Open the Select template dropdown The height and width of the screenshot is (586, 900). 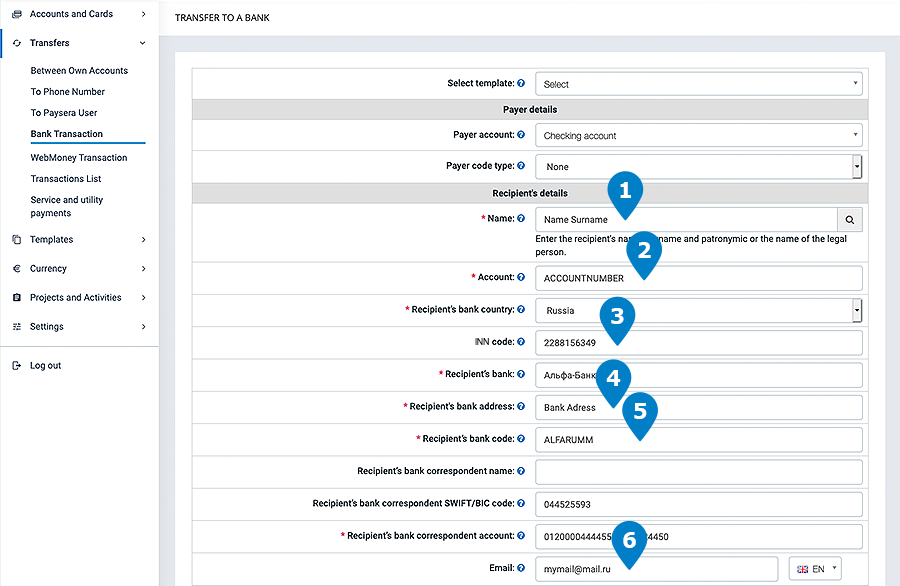click(698, 84)
